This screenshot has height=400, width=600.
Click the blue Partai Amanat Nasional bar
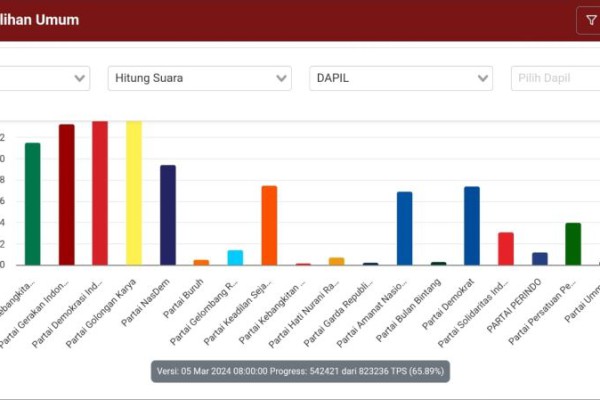click(x=404, y=229)
